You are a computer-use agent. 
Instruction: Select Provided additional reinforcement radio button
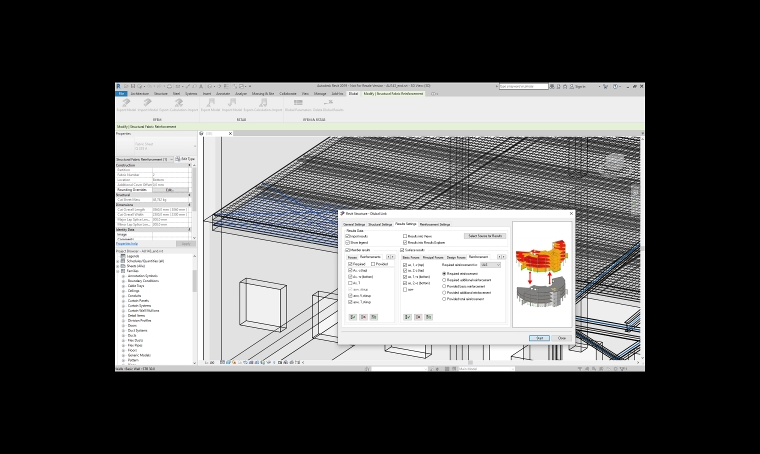point(444,293)
